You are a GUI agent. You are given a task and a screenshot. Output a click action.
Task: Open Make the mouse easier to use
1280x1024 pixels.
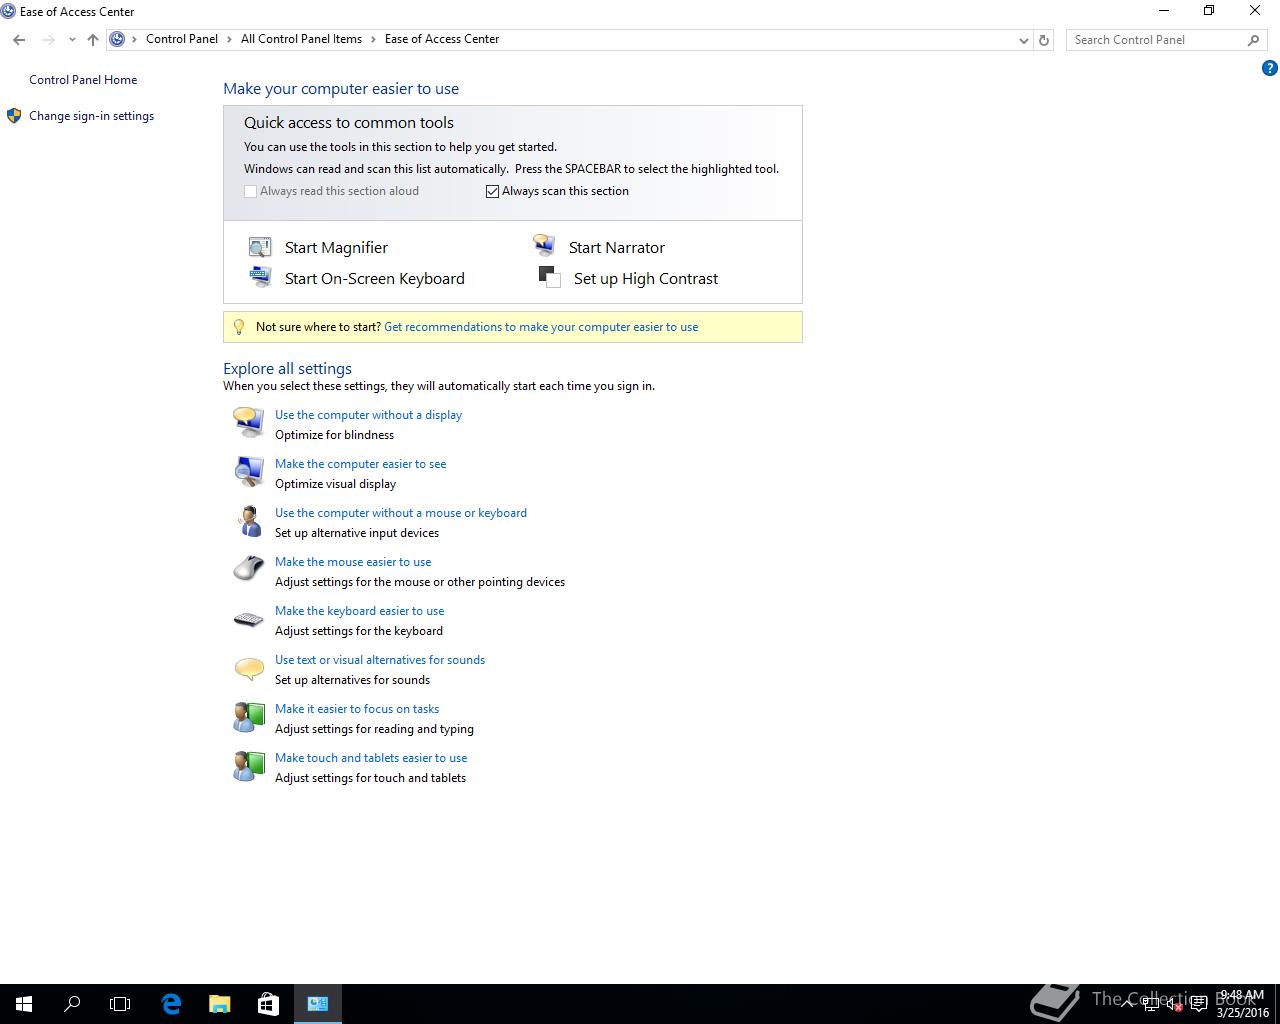[353, 562]
